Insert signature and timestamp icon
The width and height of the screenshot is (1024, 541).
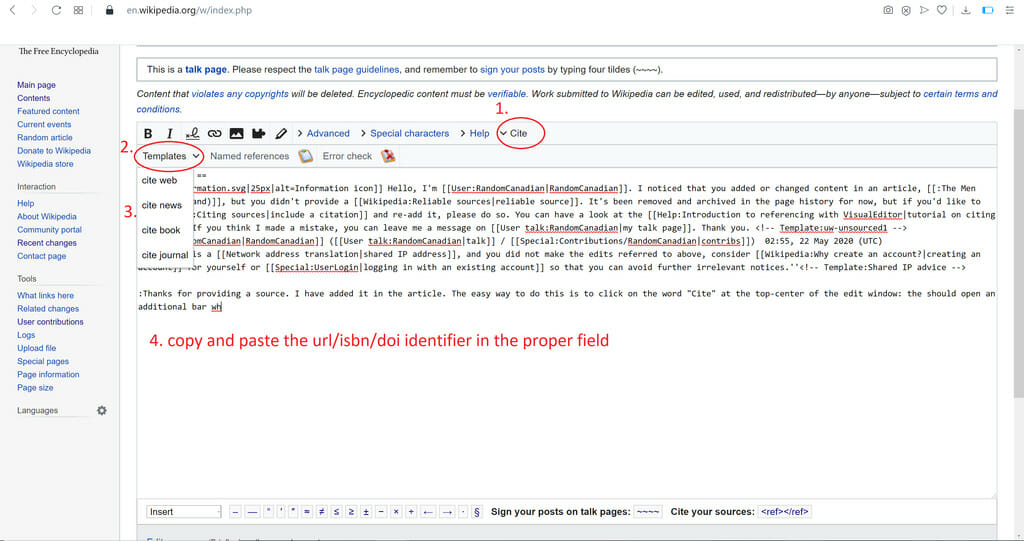[x=191, y=134]
